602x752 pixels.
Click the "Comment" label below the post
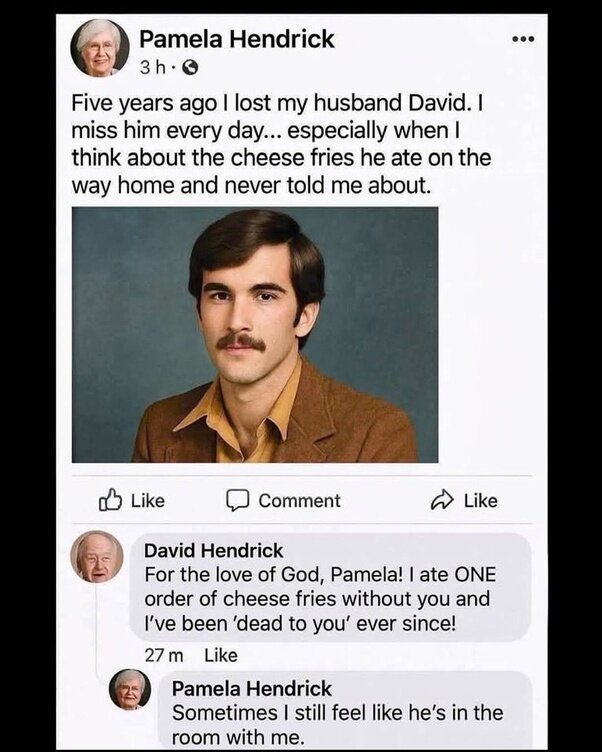pos(299,501)
